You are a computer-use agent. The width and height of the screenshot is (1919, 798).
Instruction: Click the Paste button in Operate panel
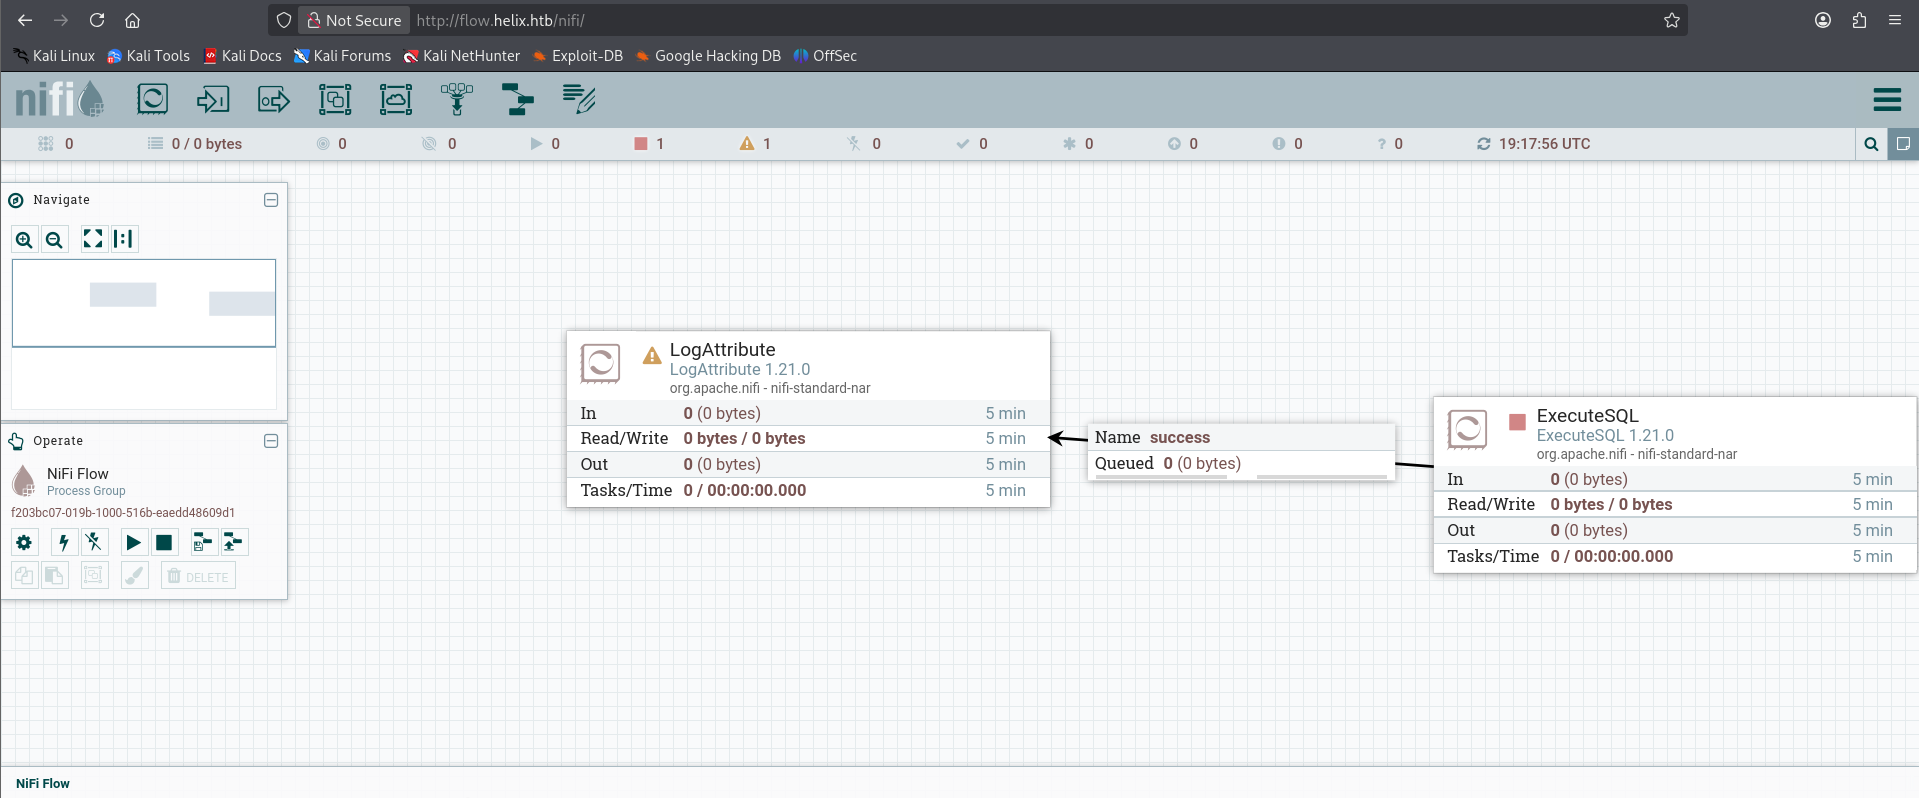tap(54, 576)
